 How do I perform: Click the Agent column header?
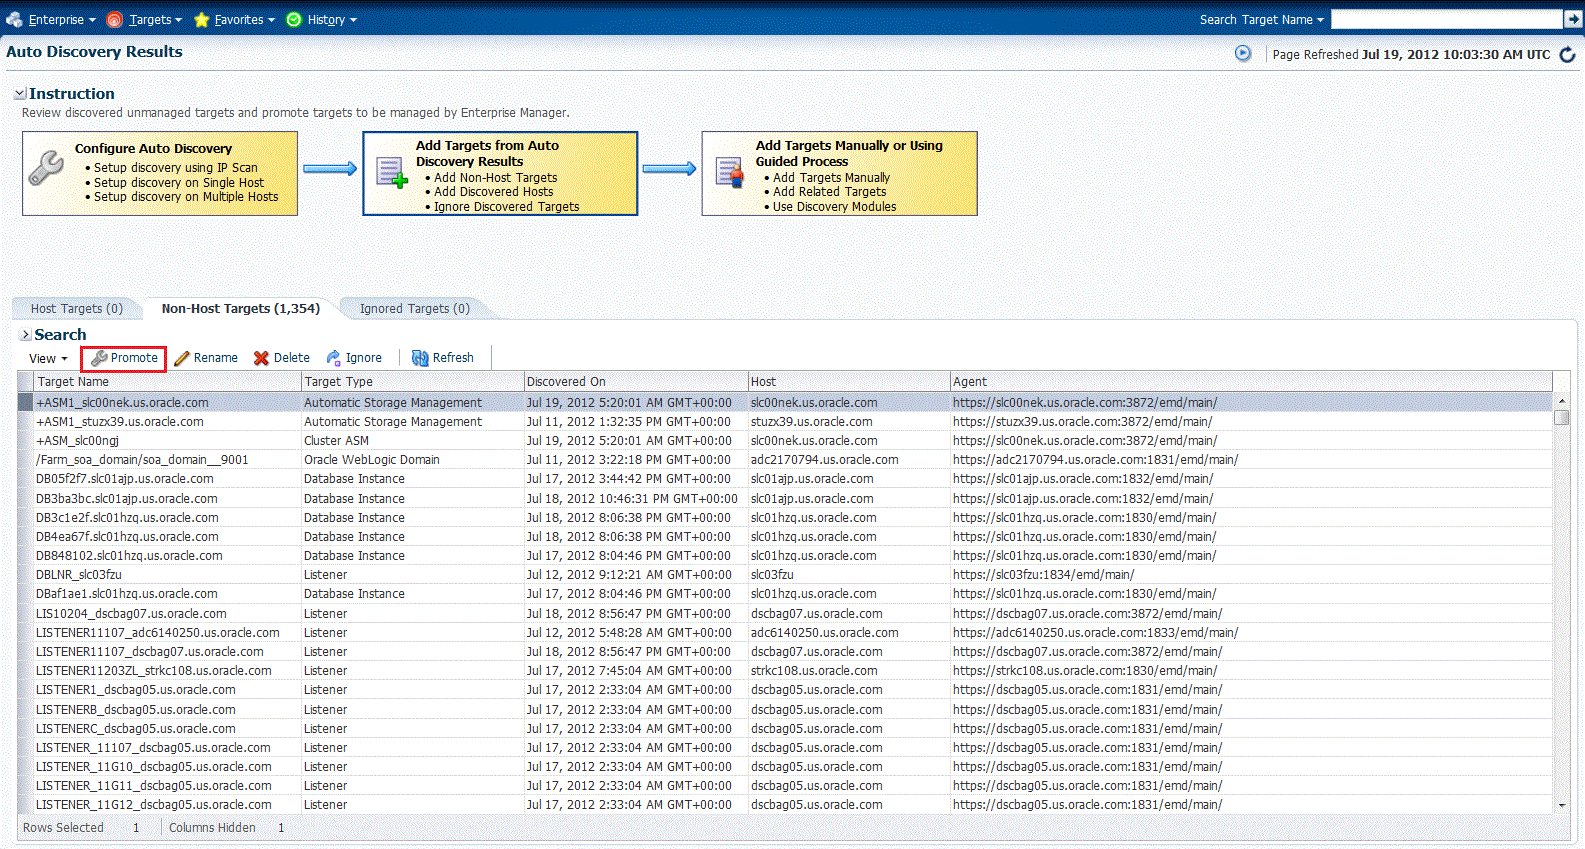[x=1251, y=381]
